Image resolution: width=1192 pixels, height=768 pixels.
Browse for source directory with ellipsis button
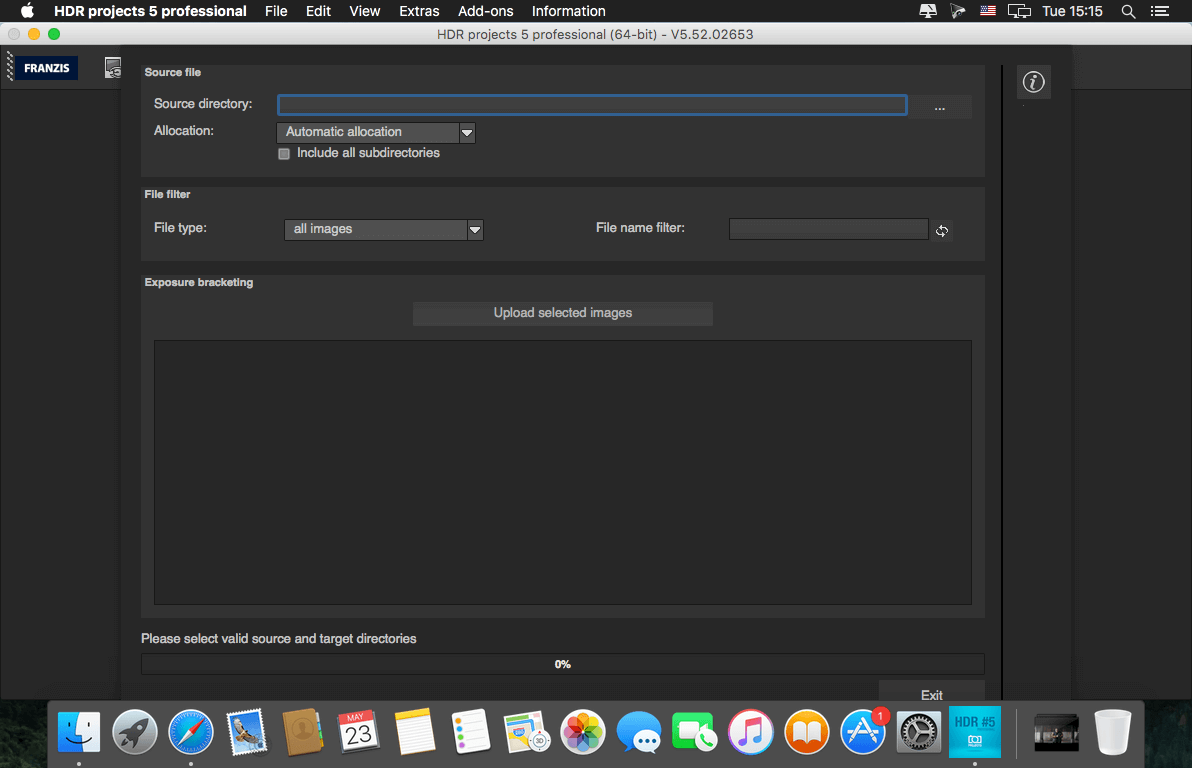pos(940,107)
